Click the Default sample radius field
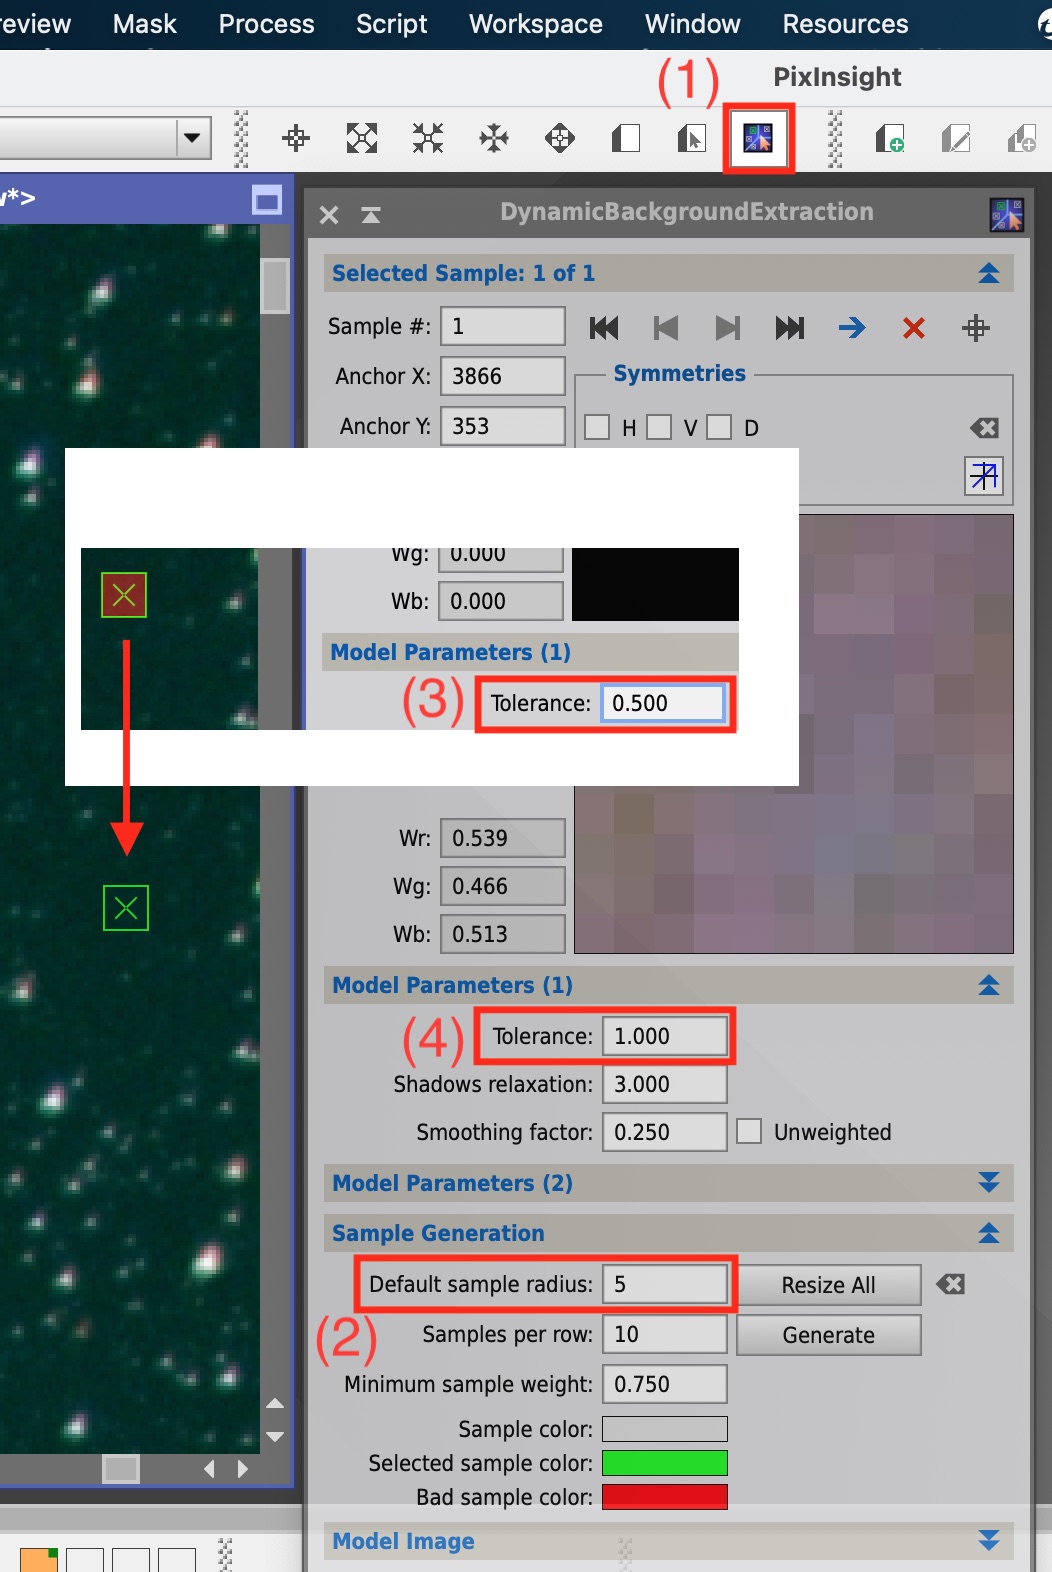Screen dimensions: 1052x1572 [x=664, y=1284]
